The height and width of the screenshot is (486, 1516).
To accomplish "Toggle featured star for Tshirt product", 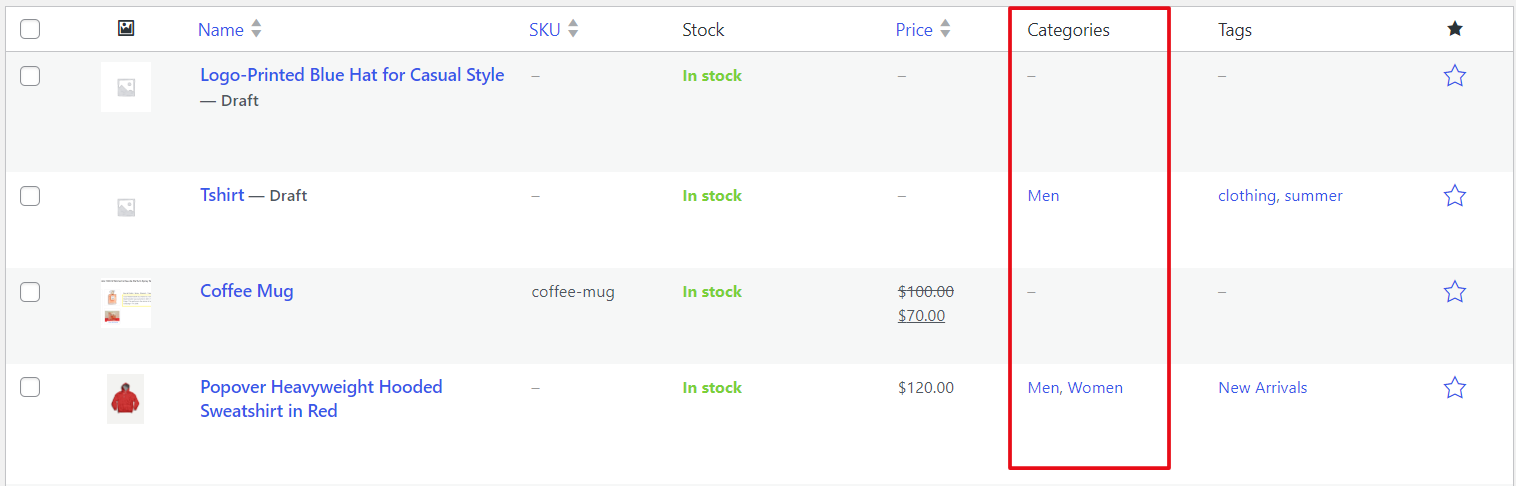I will coord(1454,196).
